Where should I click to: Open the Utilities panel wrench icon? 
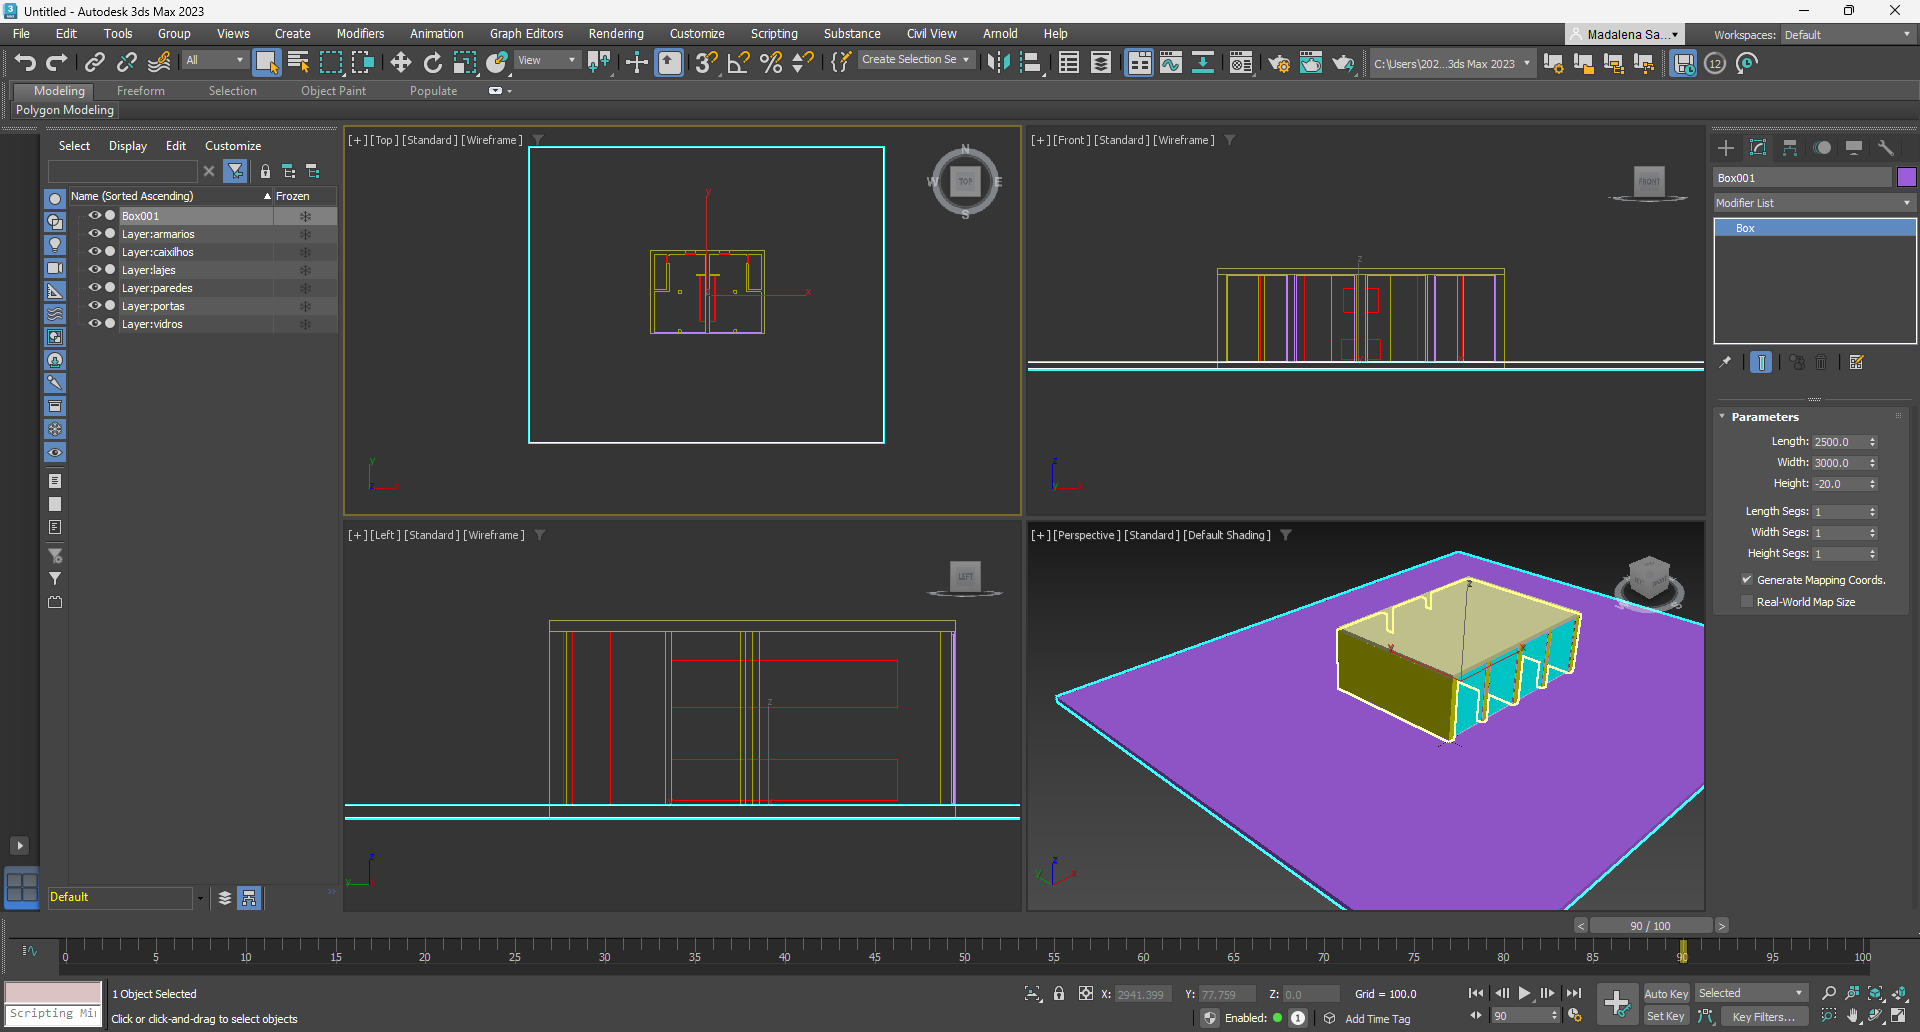pyautogui.click(x=1886, y=148)
